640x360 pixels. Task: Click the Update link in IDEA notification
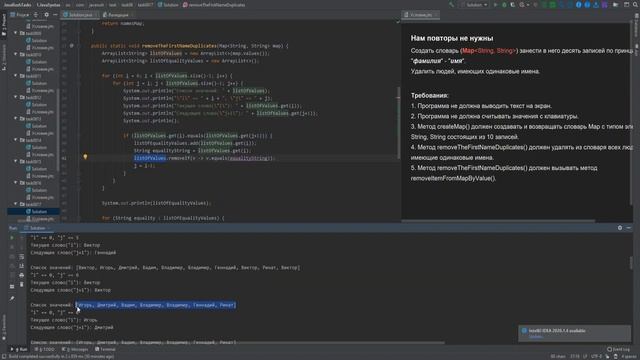coord(536,337)
